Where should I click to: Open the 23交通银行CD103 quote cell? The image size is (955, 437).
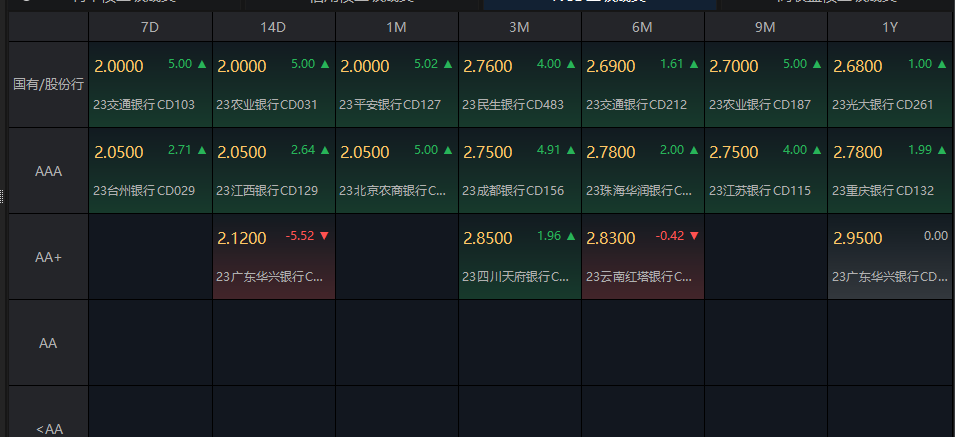[x=150, y=85]
